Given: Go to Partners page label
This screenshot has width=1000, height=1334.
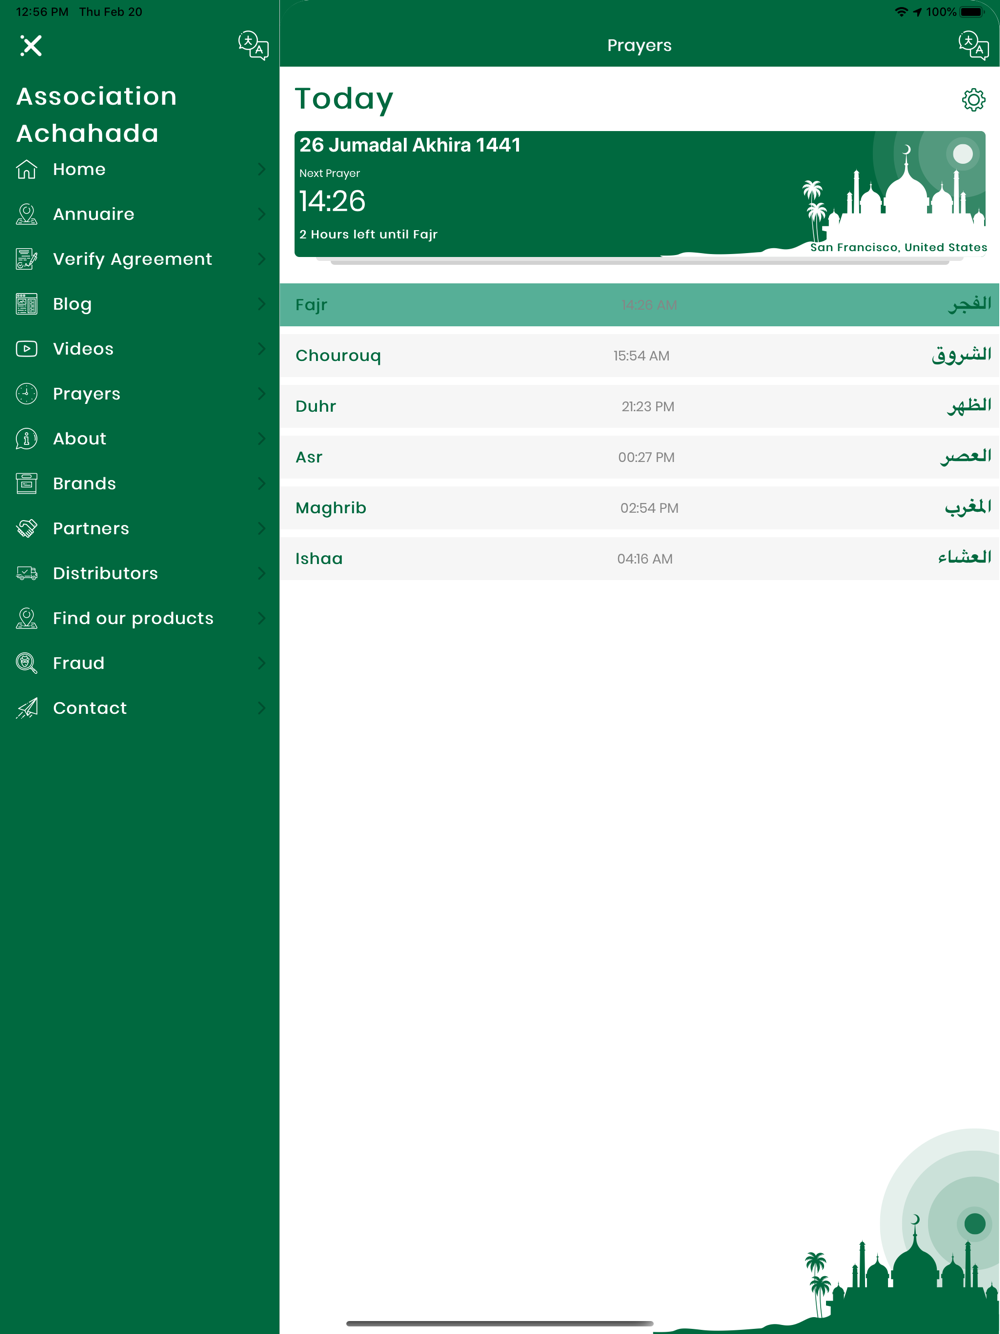Looking at the screenshot, I should click(x=91, y=528).
